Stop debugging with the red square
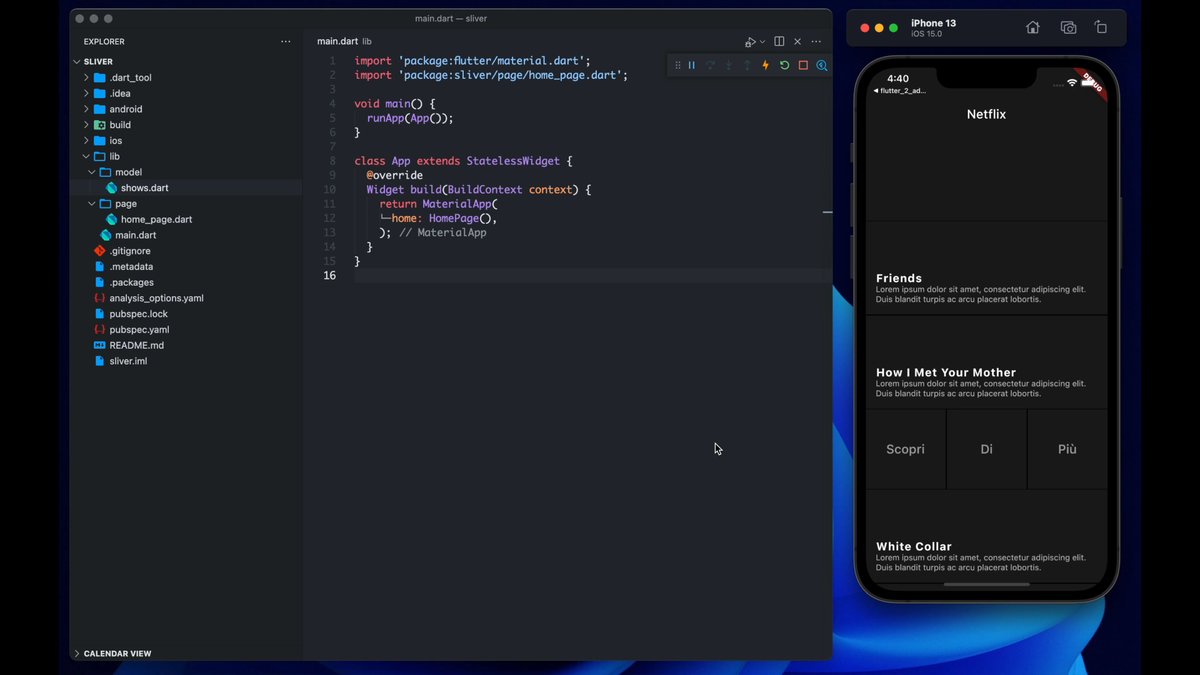Image resolution: width=1200 pixels, height=675 pixels. pyautogui.click(x=803, y=65)
